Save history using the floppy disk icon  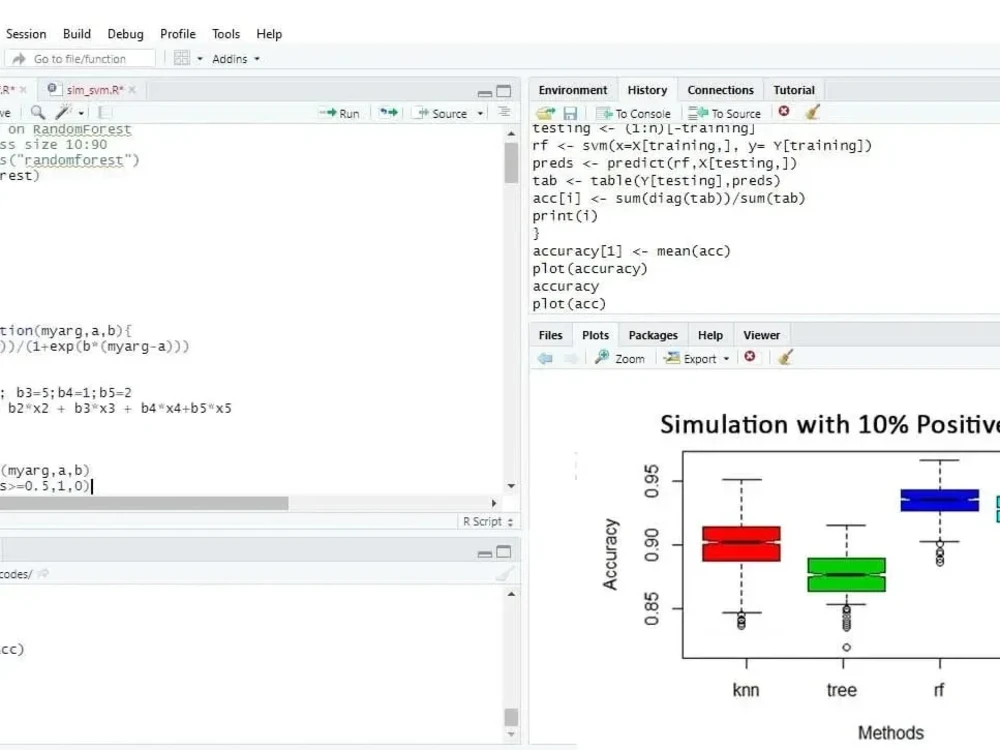pyautogui.click(x=570, y=112)
